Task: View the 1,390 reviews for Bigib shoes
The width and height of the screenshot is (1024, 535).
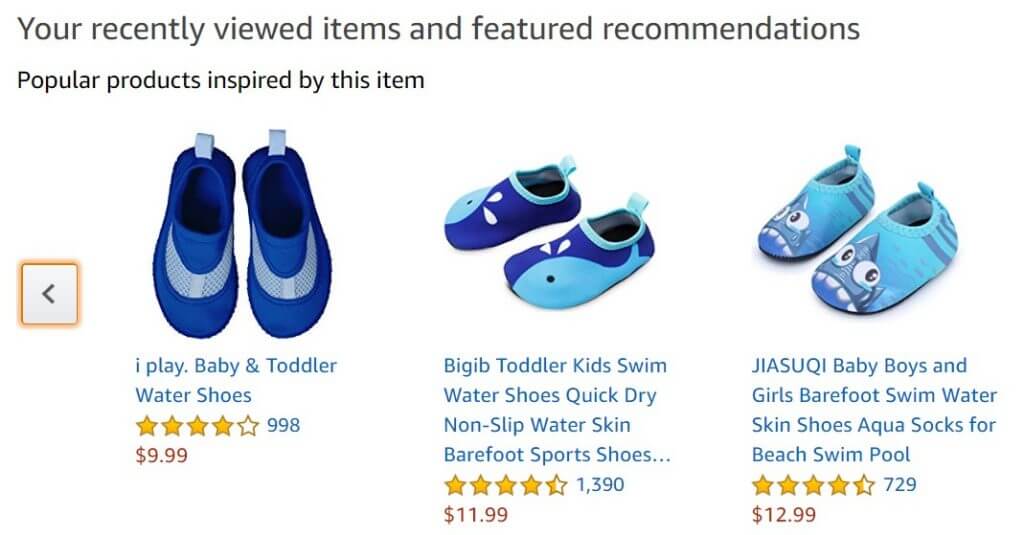Action: point(600,486)
